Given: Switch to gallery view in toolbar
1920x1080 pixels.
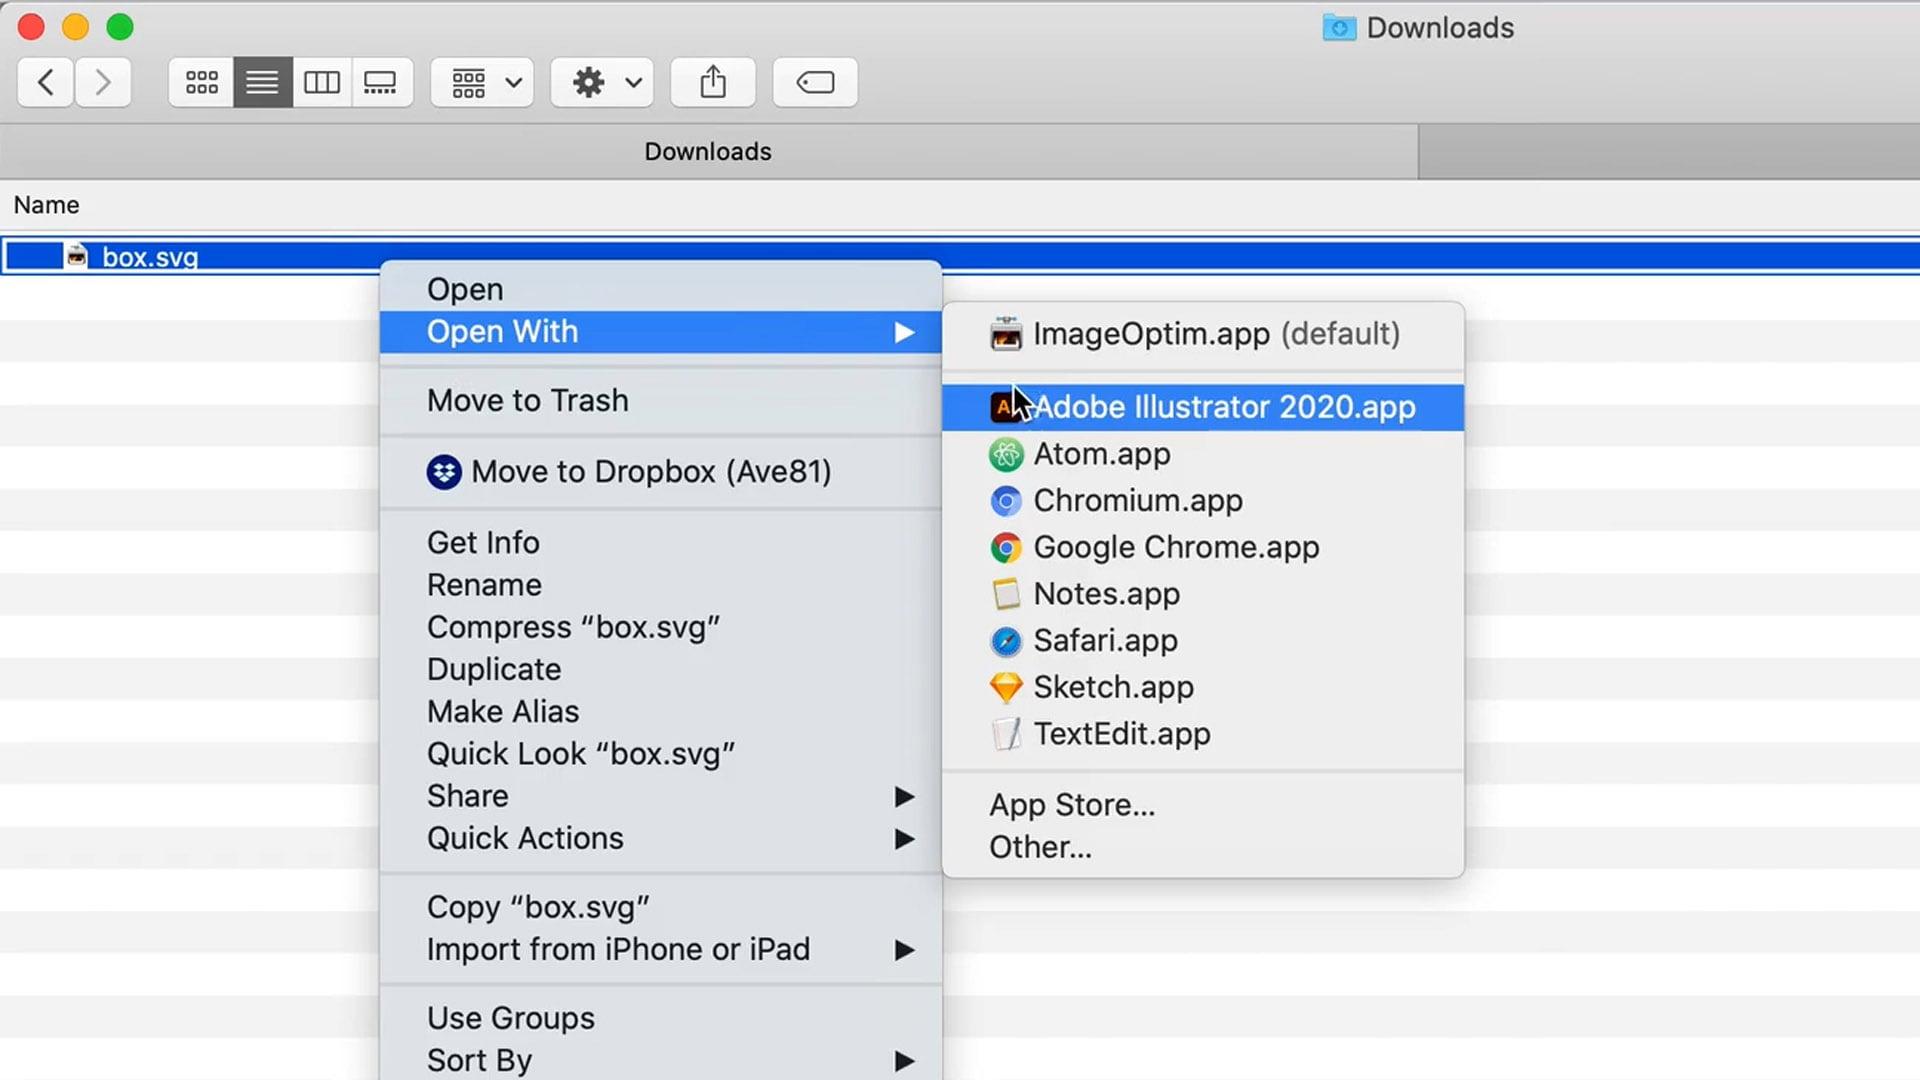Looking at the screenshot, I should (x=380, y=82).
